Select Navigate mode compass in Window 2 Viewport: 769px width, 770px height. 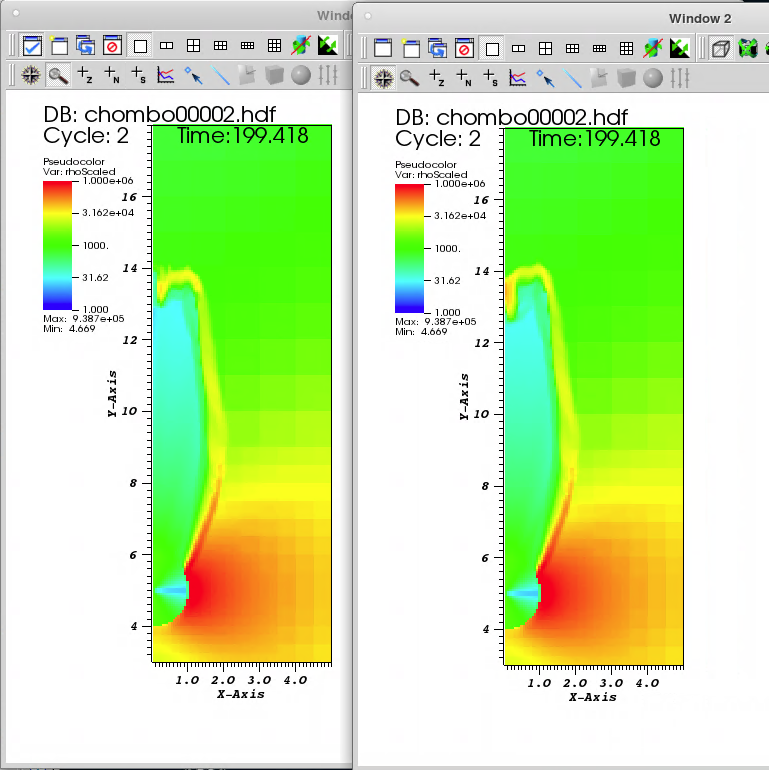coord(384,78)
